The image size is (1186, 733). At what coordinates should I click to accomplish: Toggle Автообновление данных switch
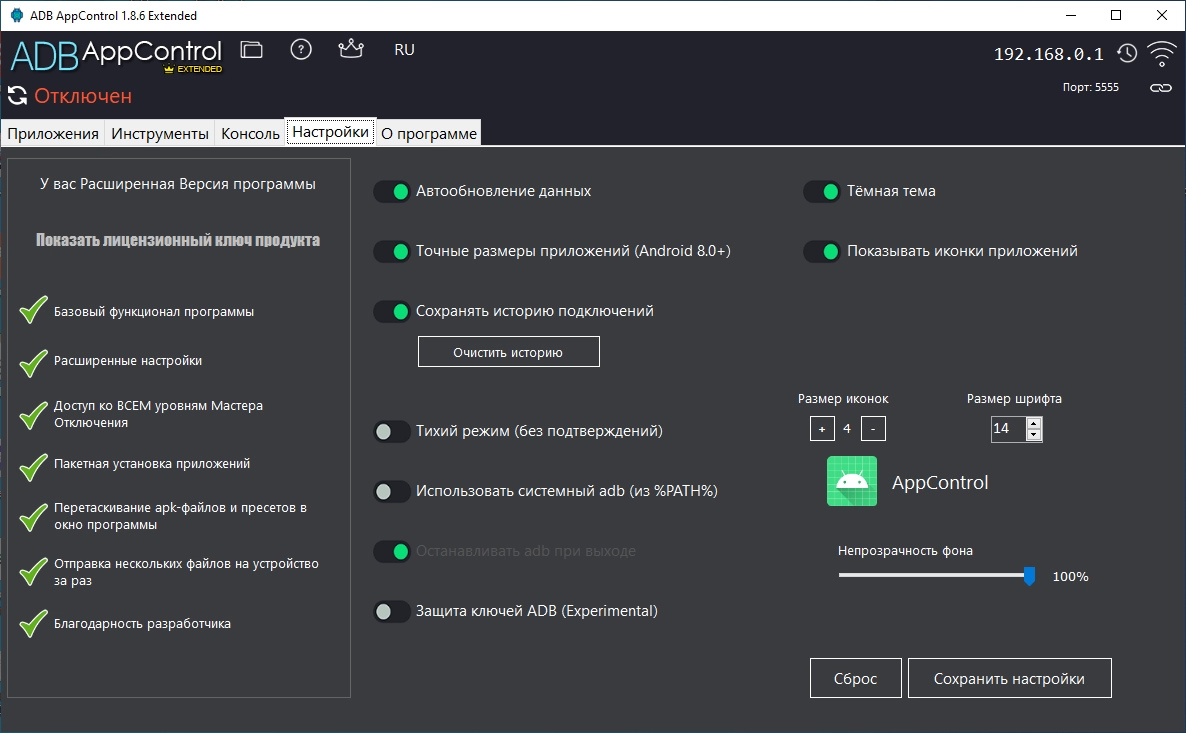coord(392,191)
